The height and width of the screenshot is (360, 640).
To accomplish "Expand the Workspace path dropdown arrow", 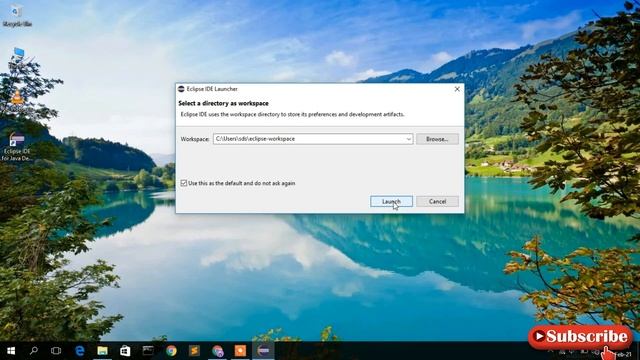I will [x=408, y=139].
